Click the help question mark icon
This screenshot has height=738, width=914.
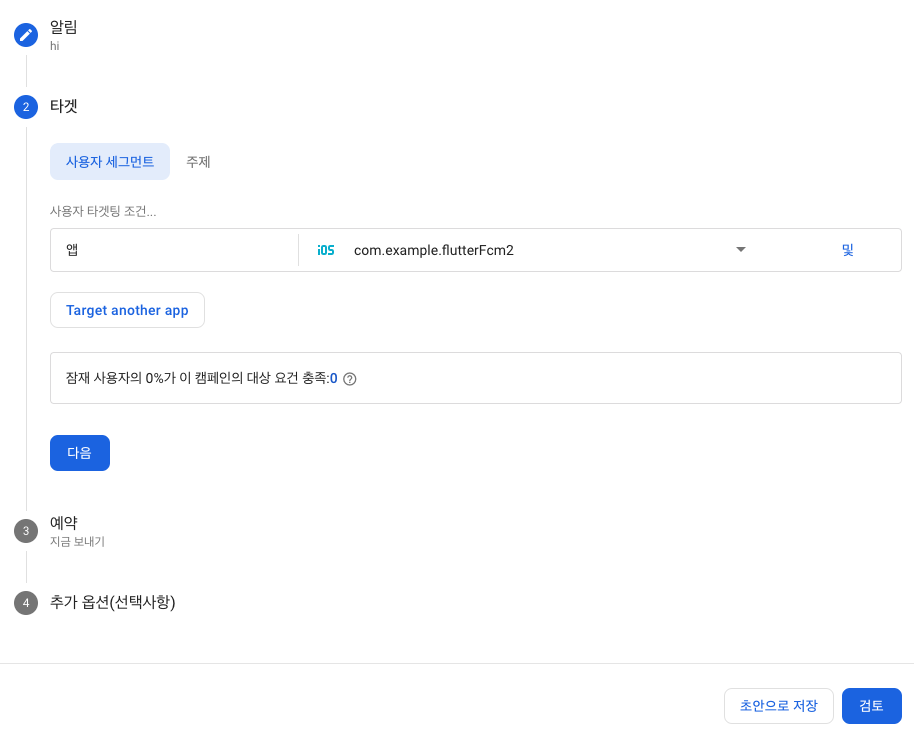pos(350,379)
